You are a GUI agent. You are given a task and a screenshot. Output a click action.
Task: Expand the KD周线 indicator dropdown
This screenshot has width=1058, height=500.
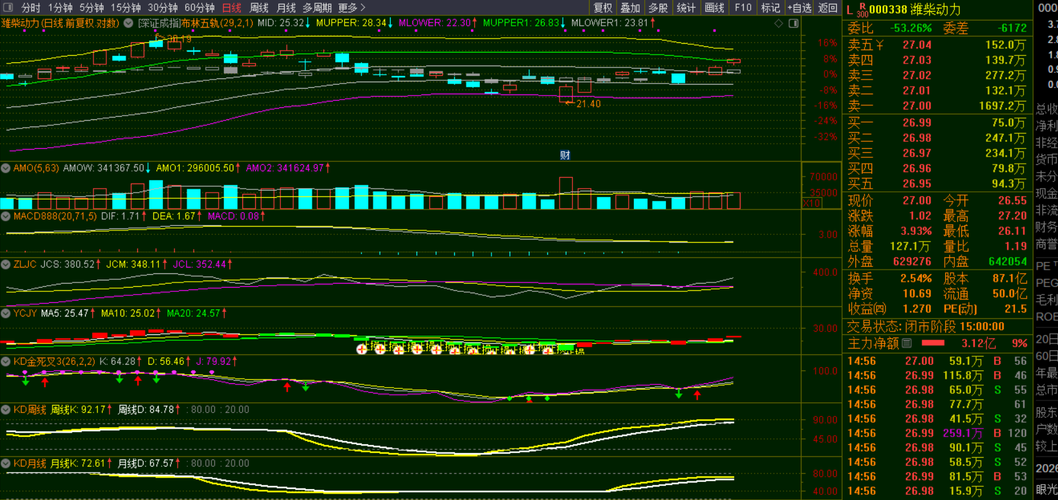(x=5, y=409)
